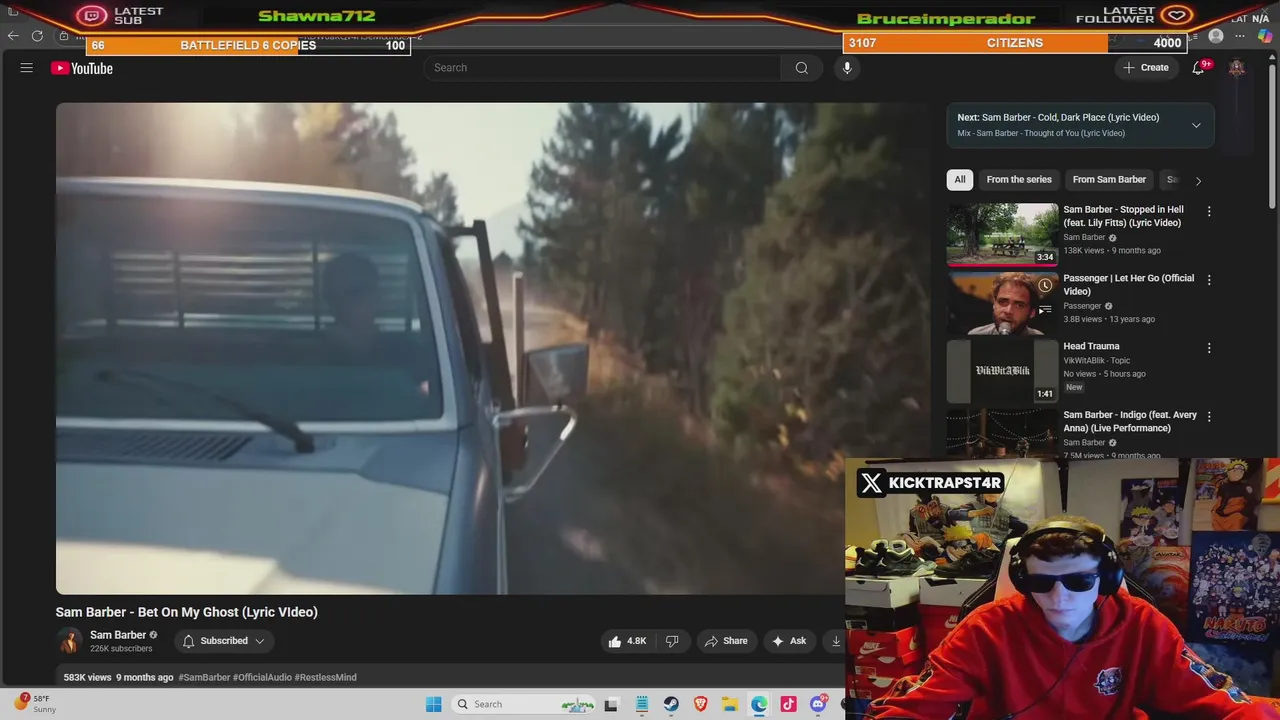Select the All filter chip
Image resolution: width=1280 pixels, height=720 pixels.
tap(960, 180)
